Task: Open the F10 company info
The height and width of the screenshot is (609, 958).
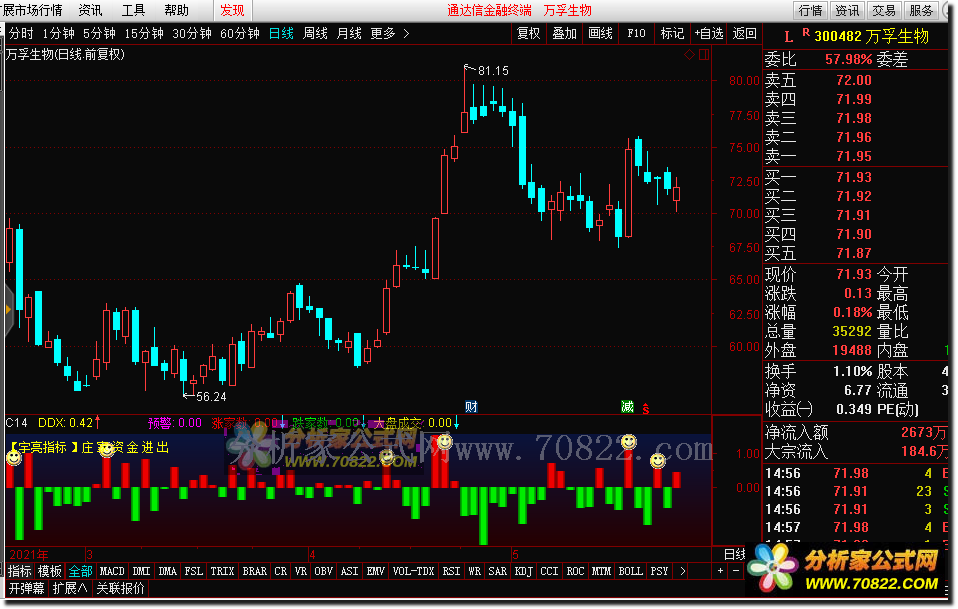Action: tap(636, 34)
